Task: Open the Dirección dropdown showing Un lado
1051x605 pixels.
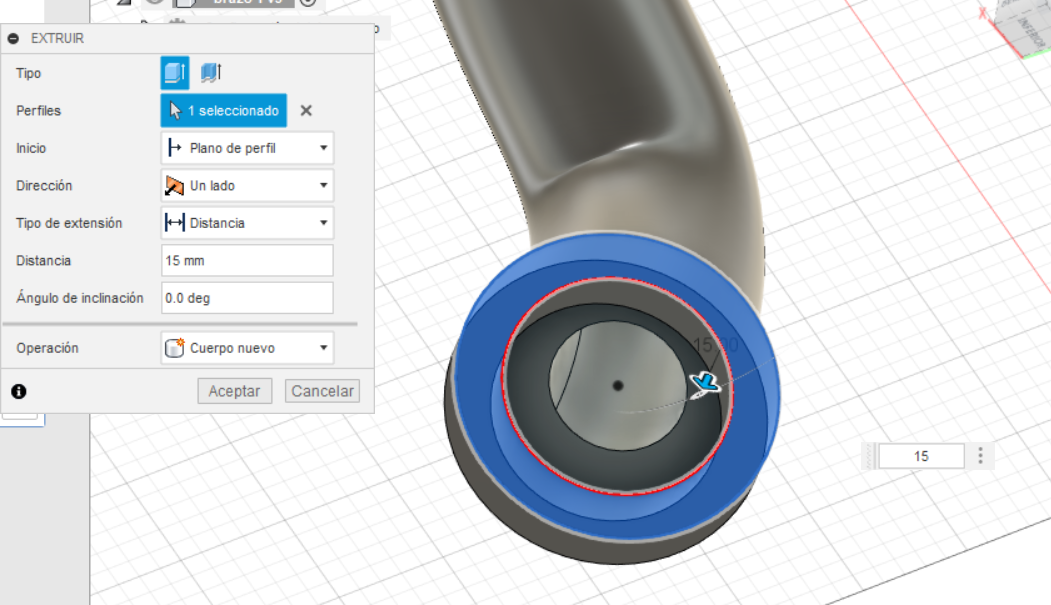Action: [247, 186]
